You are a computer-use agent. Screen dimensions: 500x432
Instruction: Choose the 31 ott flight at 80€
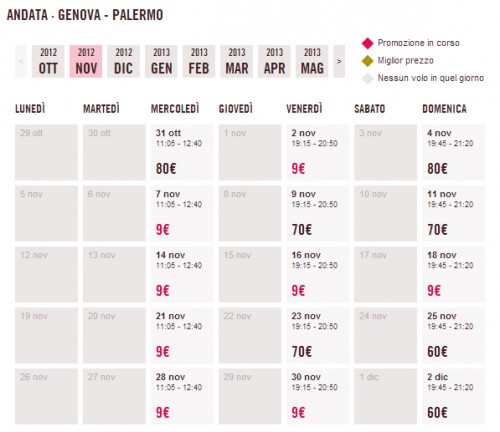pyautogui.click(x=182, y=152)
